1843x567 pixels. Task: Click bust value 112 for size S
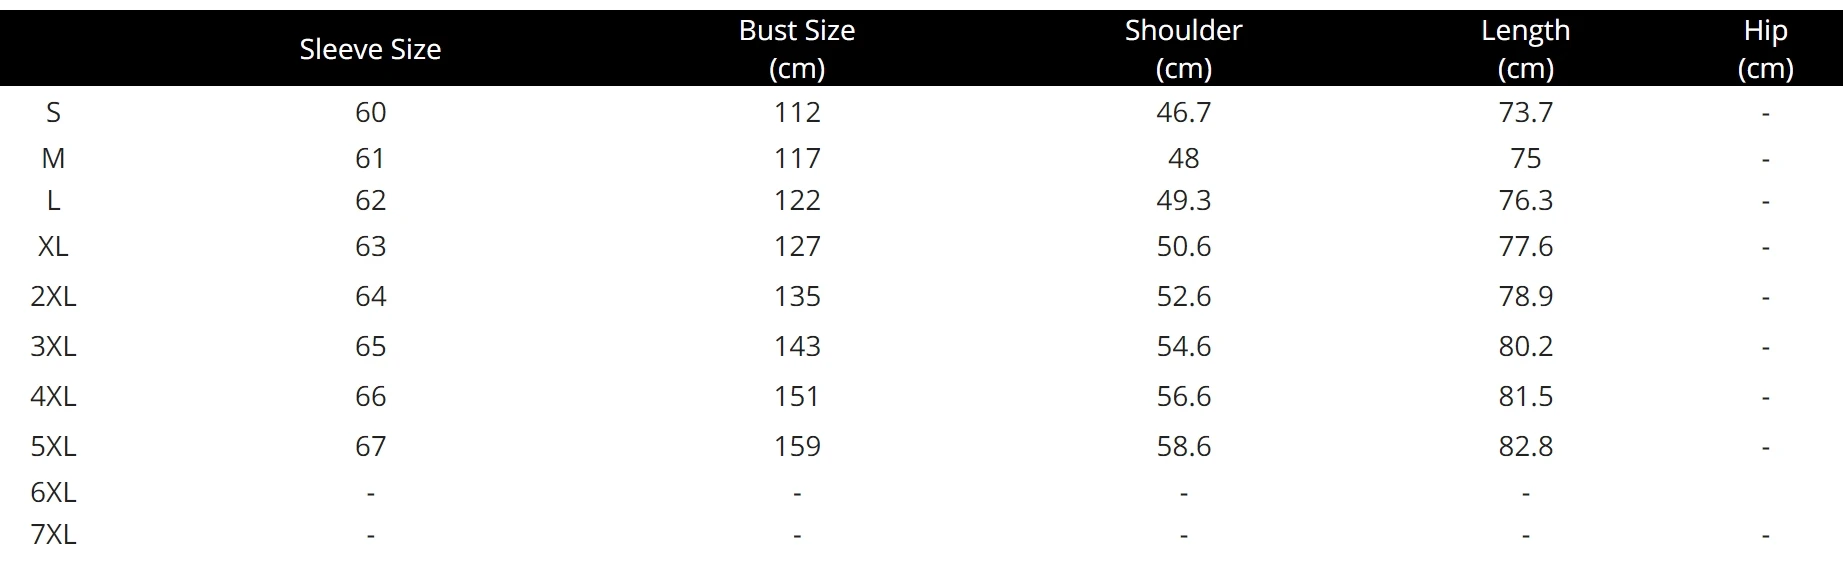click(797, 112)
